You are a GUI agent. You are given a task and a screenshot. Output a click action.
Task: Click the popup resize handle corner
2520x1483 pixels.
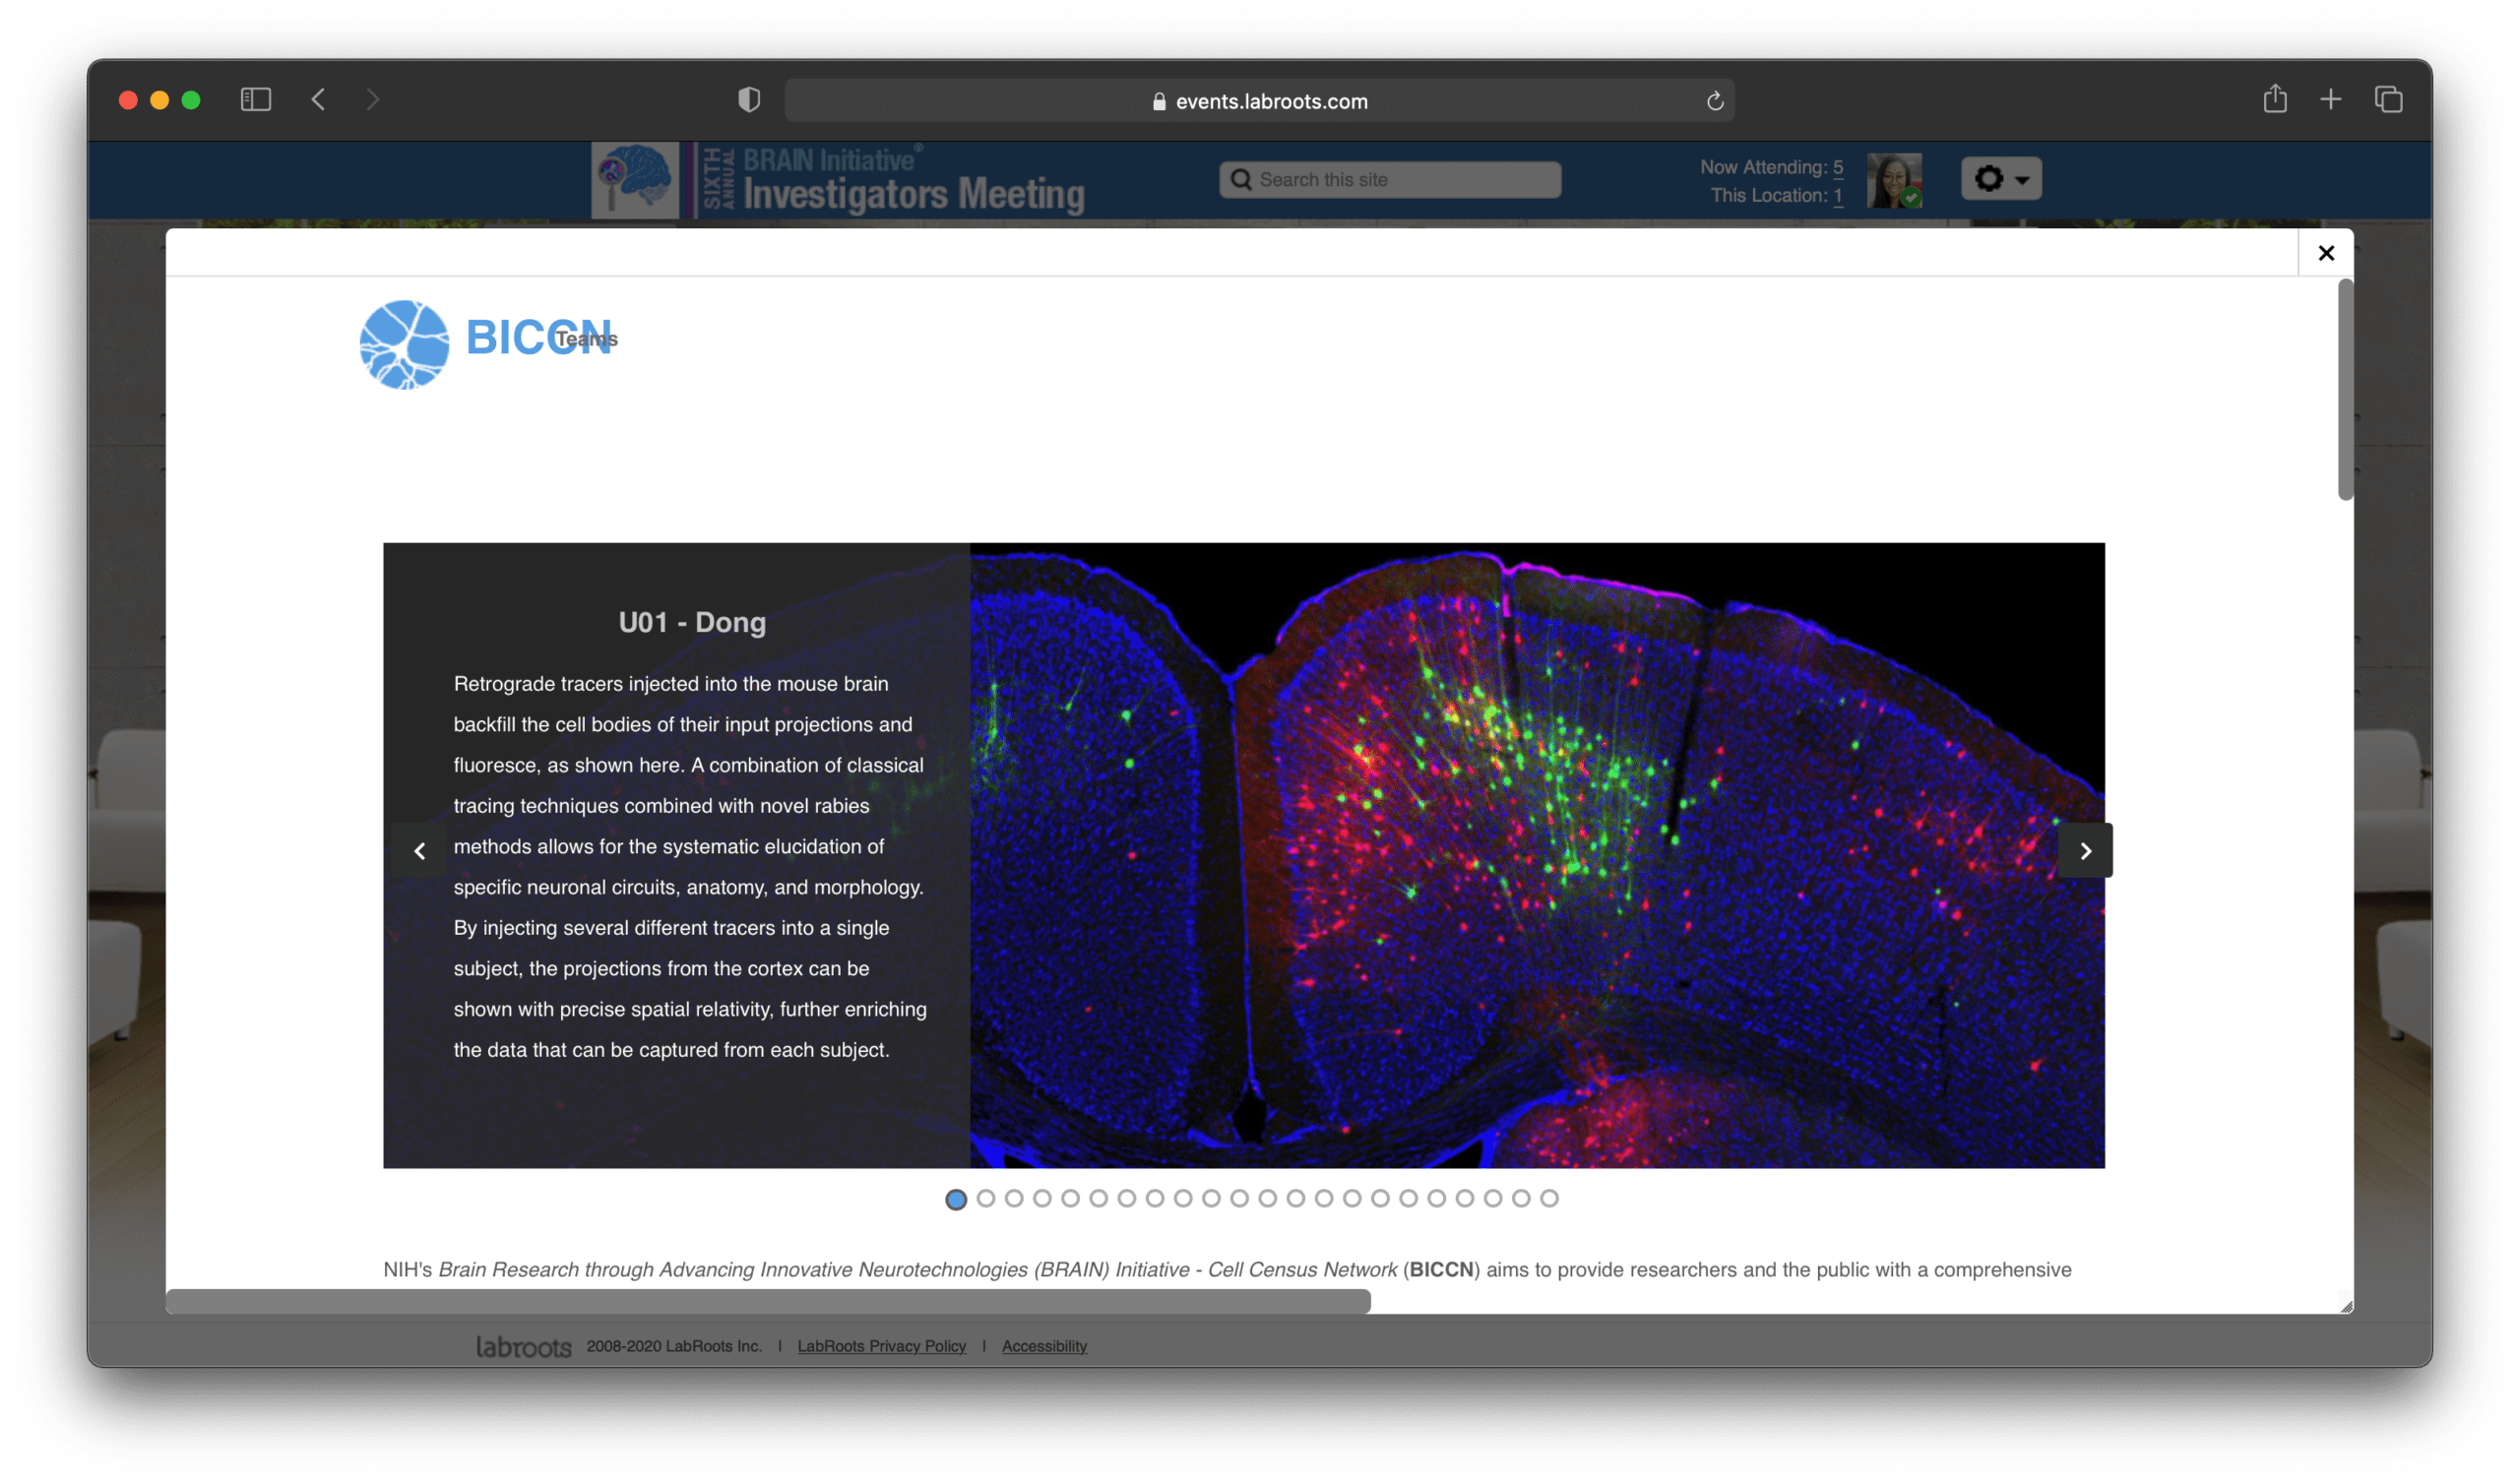click(x=2346, y=1306)
